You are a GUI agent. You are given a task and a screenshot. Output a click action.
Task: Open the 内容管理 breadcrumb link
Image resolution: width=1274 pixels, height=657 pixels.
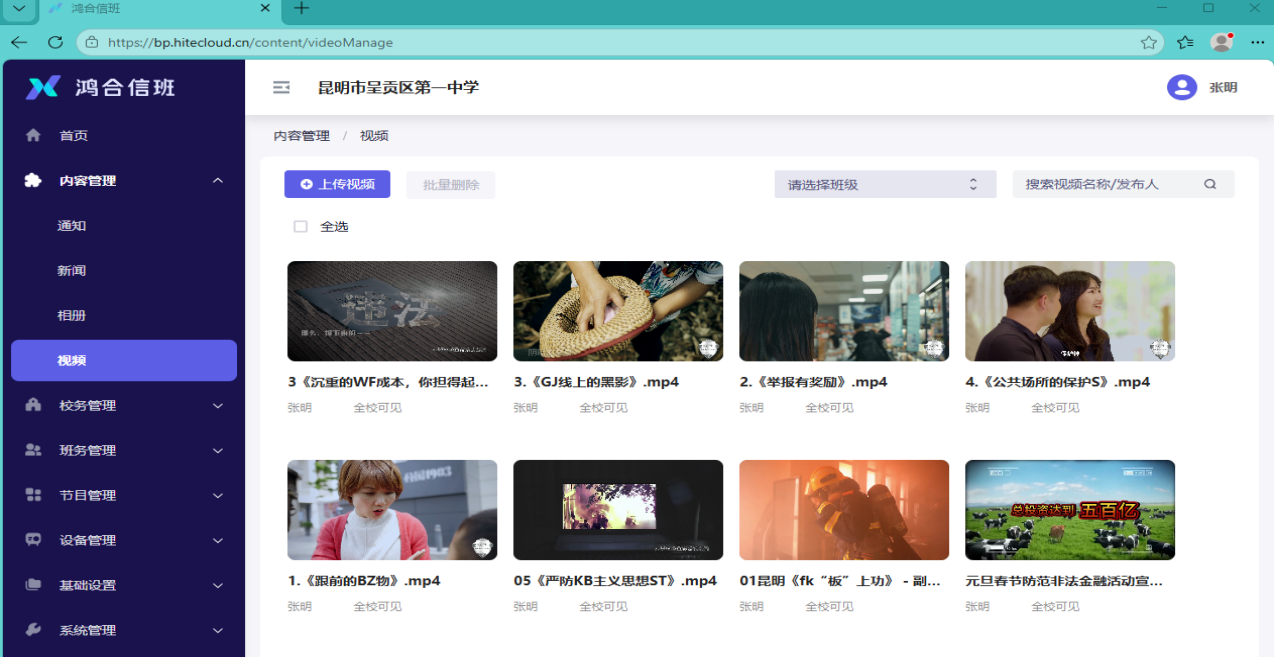[x=301, y=135]
